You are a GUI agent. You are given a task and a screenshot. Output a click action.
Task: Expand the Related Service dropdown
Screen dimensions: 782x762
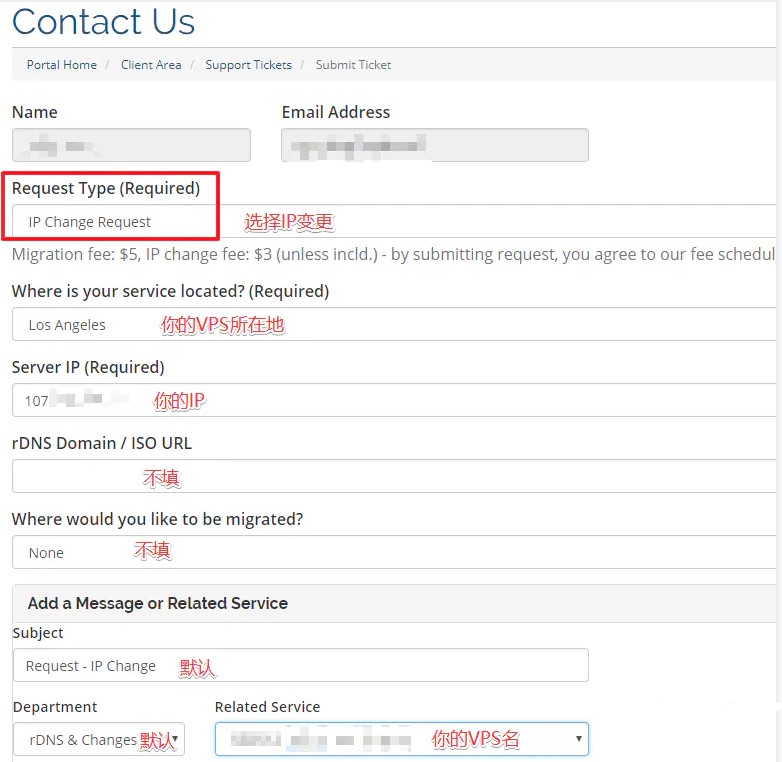coord(401,740)
